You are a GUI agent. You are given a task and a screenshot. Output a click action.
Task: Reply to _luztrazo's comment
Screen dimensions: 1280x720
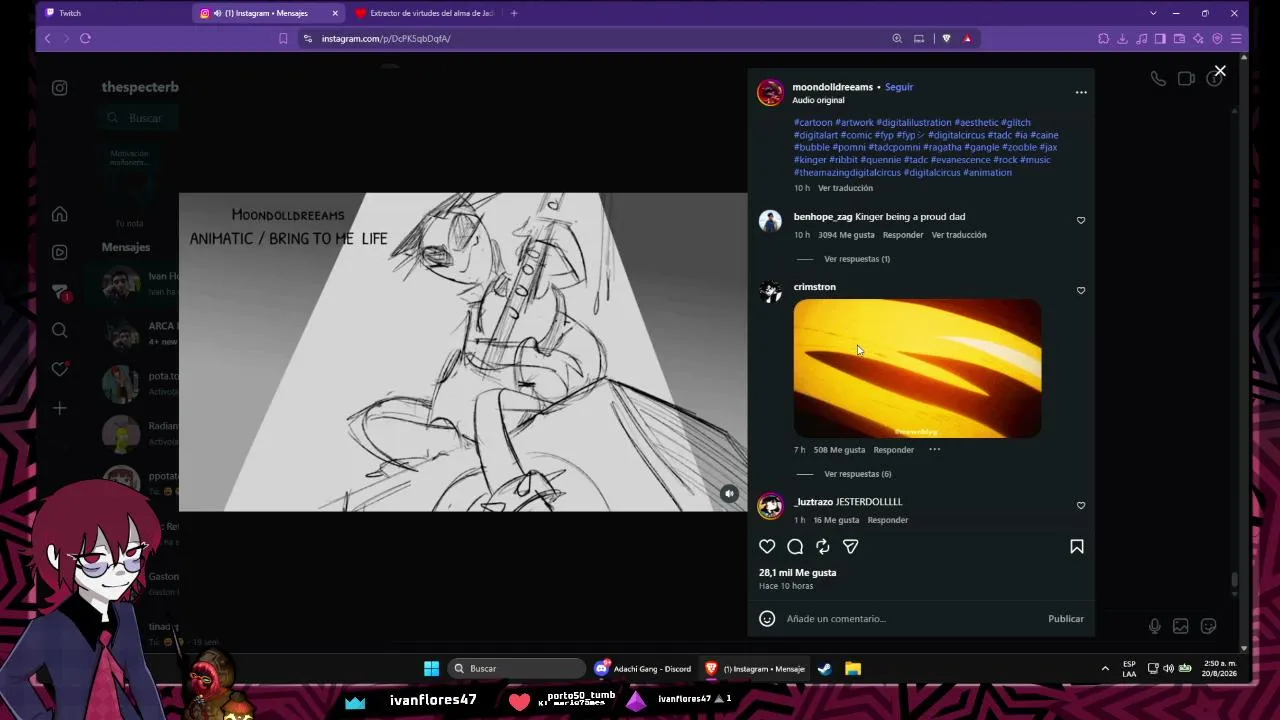[888, 520]
